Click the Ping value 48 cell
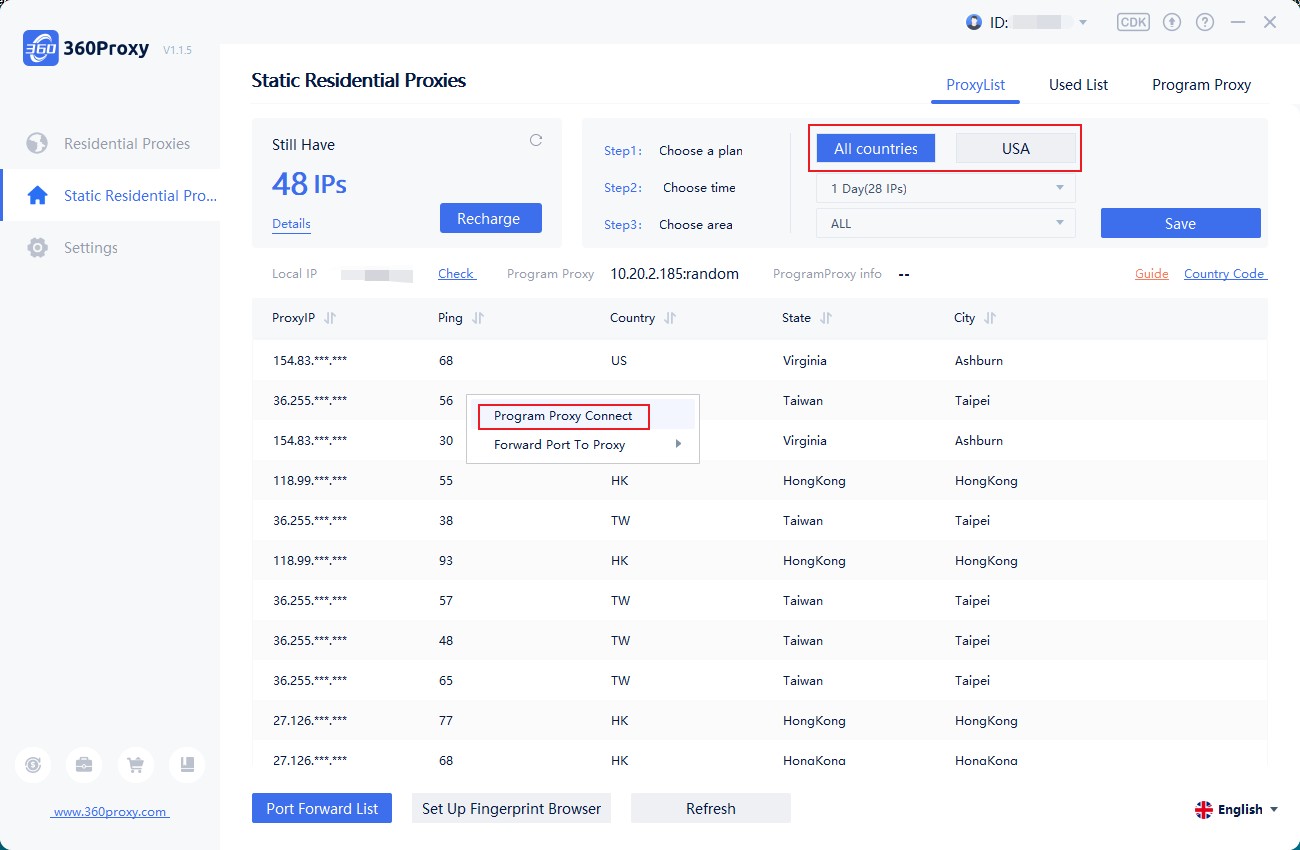1300x850 pixels. pyautogui.click(x=446, y=641)
